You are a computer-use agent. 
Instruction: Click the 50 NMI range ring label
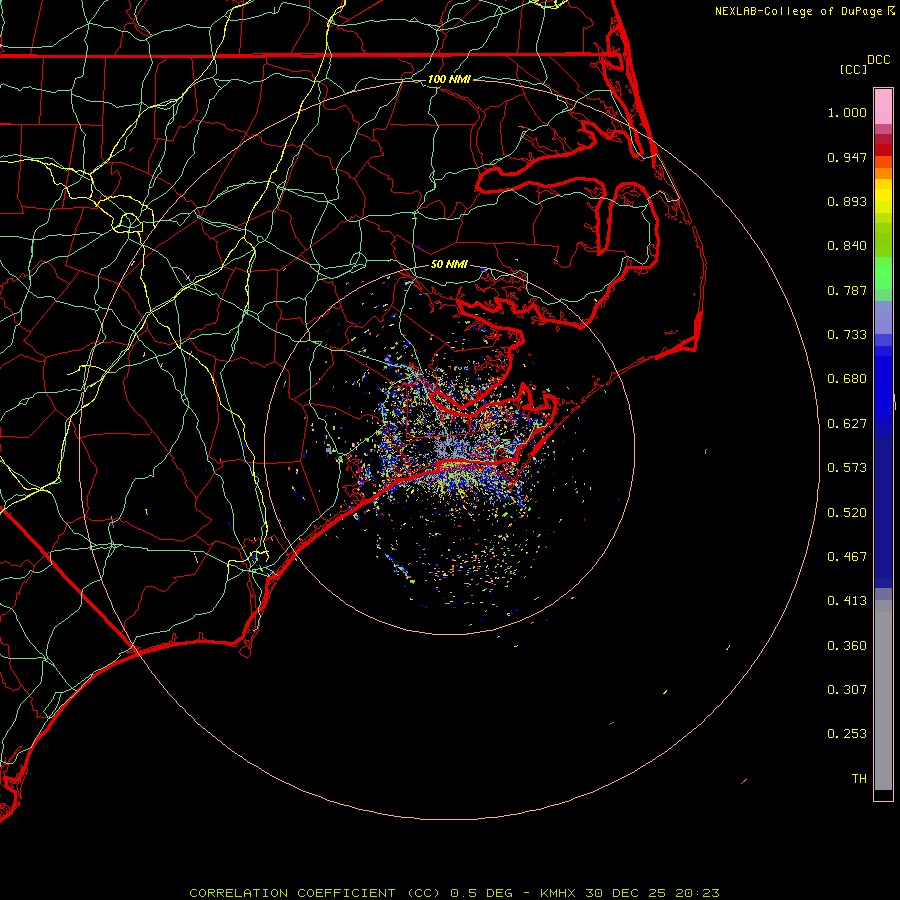coord(449,265)
